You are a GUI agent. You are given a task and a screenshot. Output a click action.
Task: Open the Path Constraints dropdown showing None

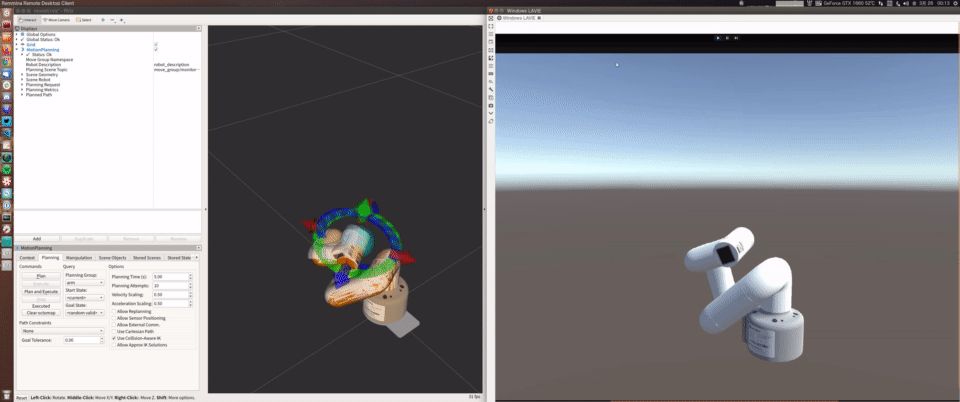pos(63,331)
